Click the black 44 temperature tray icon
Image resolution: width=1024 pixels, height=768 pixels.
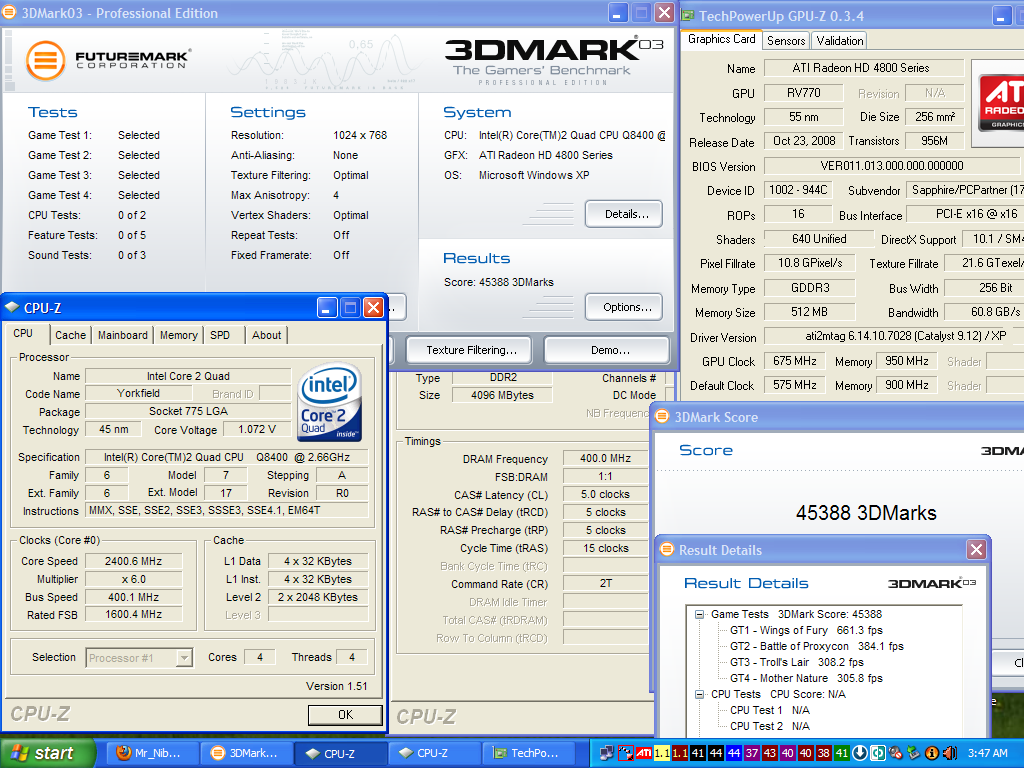(716, 753)
